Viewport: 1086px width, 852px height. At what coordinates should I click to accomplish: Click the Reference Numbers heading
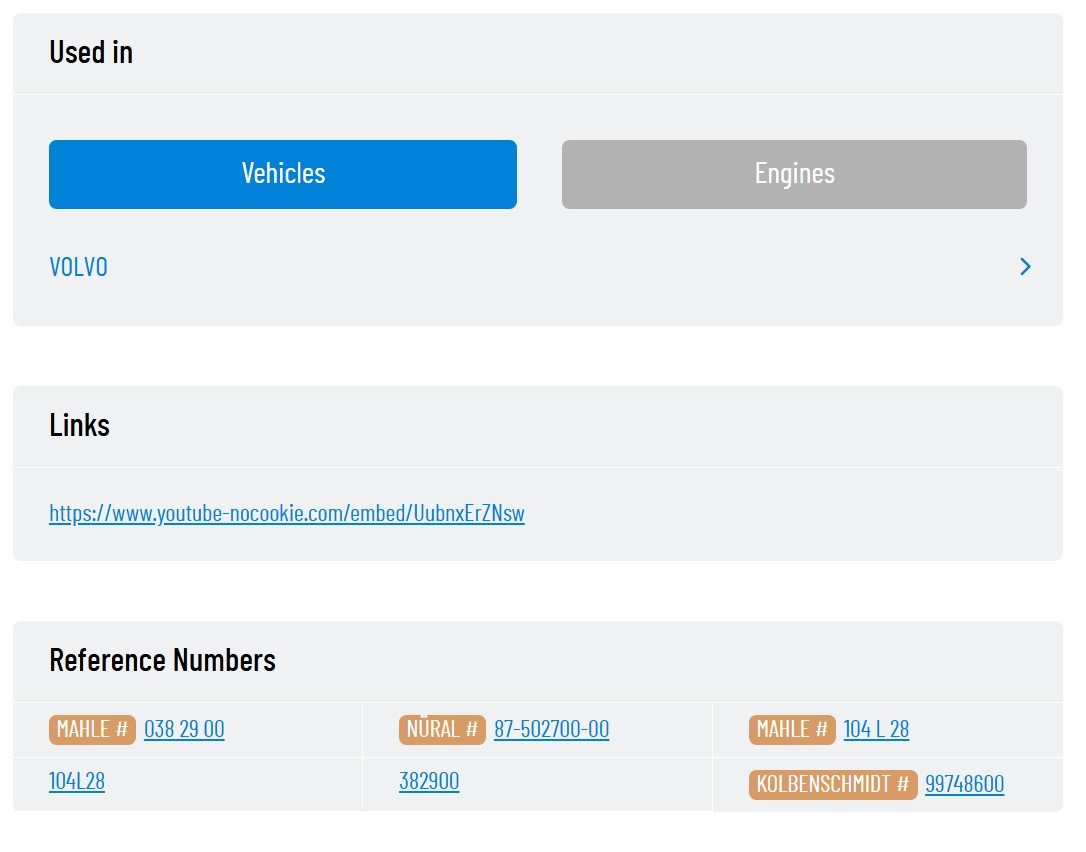(162, 660)
